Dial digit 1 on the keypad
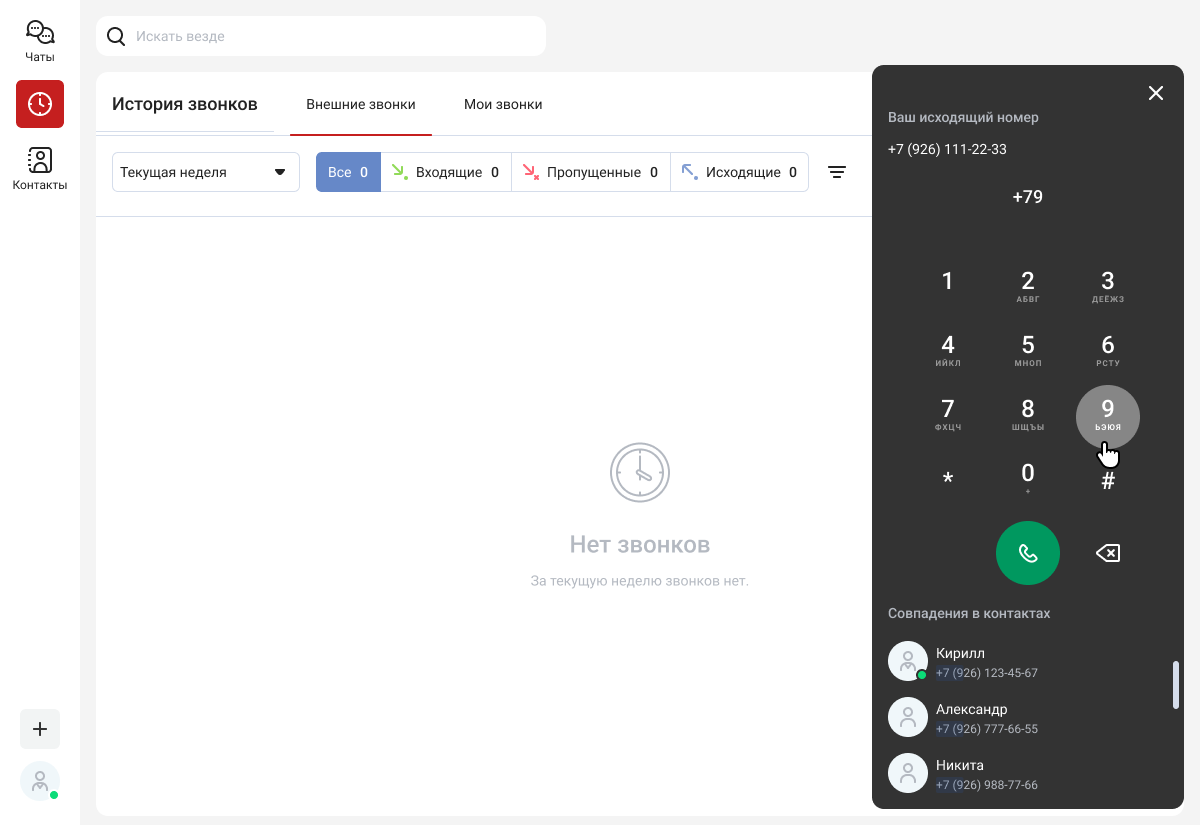This screenshot has height=825, width=1200. coord(948,281)
